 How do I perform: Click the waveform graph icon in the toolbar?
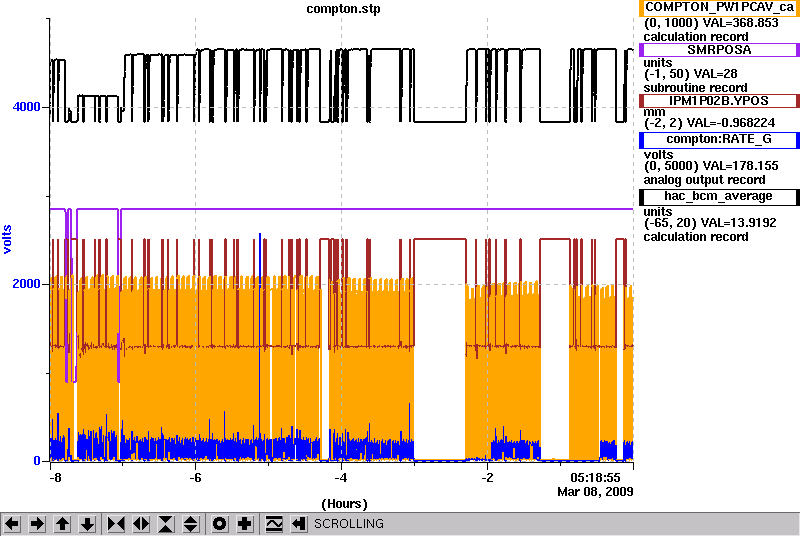coord(274,524)
